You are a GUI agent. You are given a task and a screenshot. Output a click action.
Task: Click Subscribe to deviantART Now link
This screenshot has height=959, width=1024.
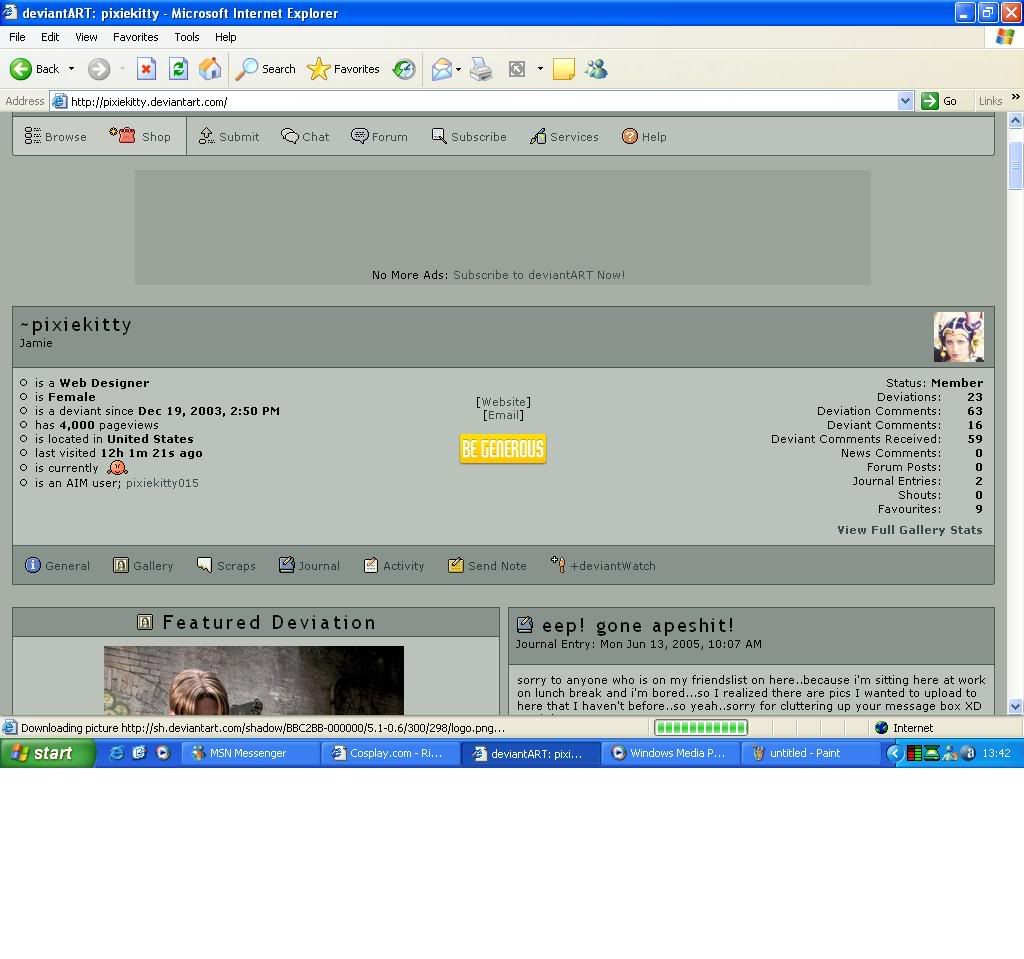point(538,275)
